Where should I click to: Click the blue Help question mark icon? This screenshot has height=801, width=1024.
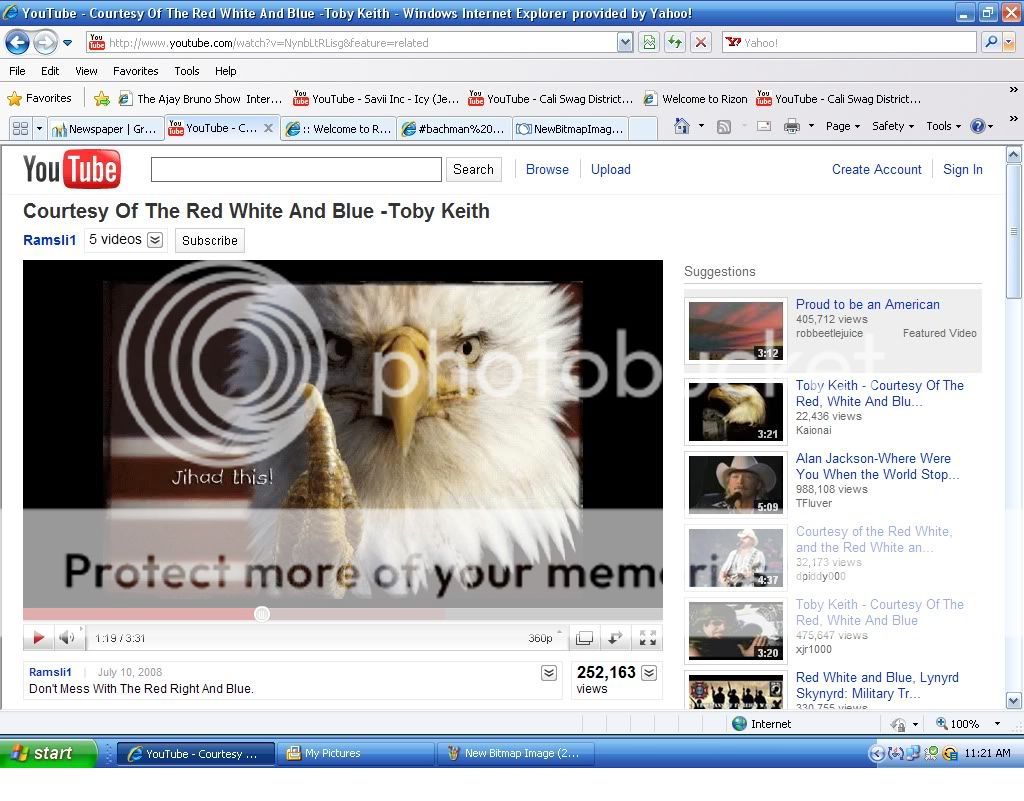978,127
